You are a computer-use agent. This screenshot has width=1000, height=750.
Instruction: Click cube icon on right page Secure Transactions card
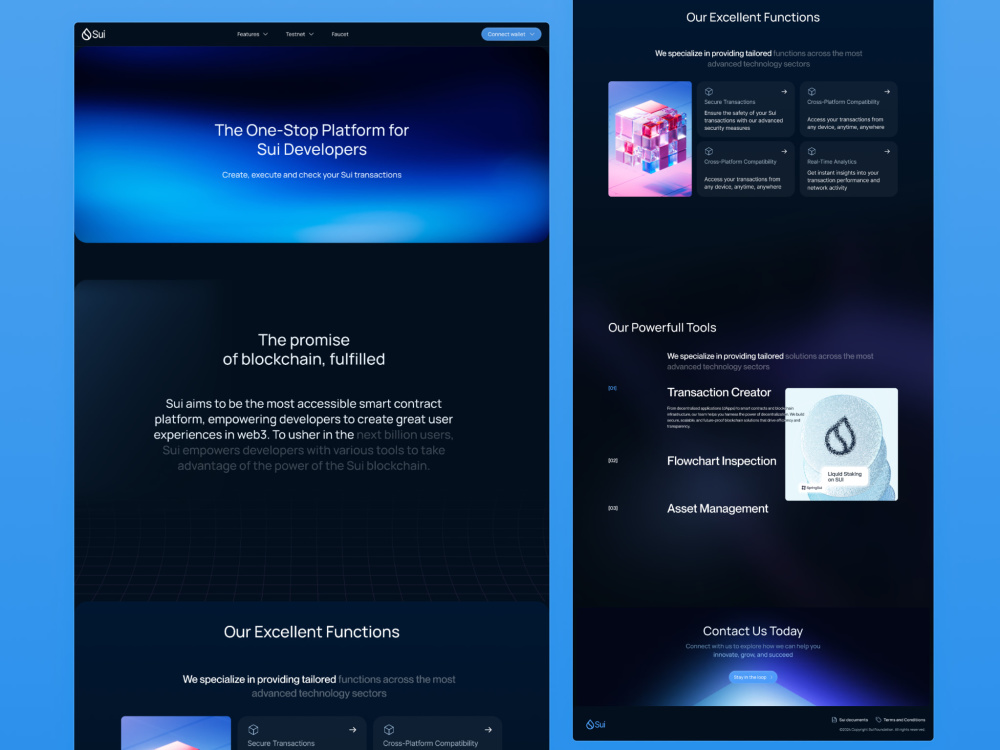pyautogui.click(x=709, y=92)
